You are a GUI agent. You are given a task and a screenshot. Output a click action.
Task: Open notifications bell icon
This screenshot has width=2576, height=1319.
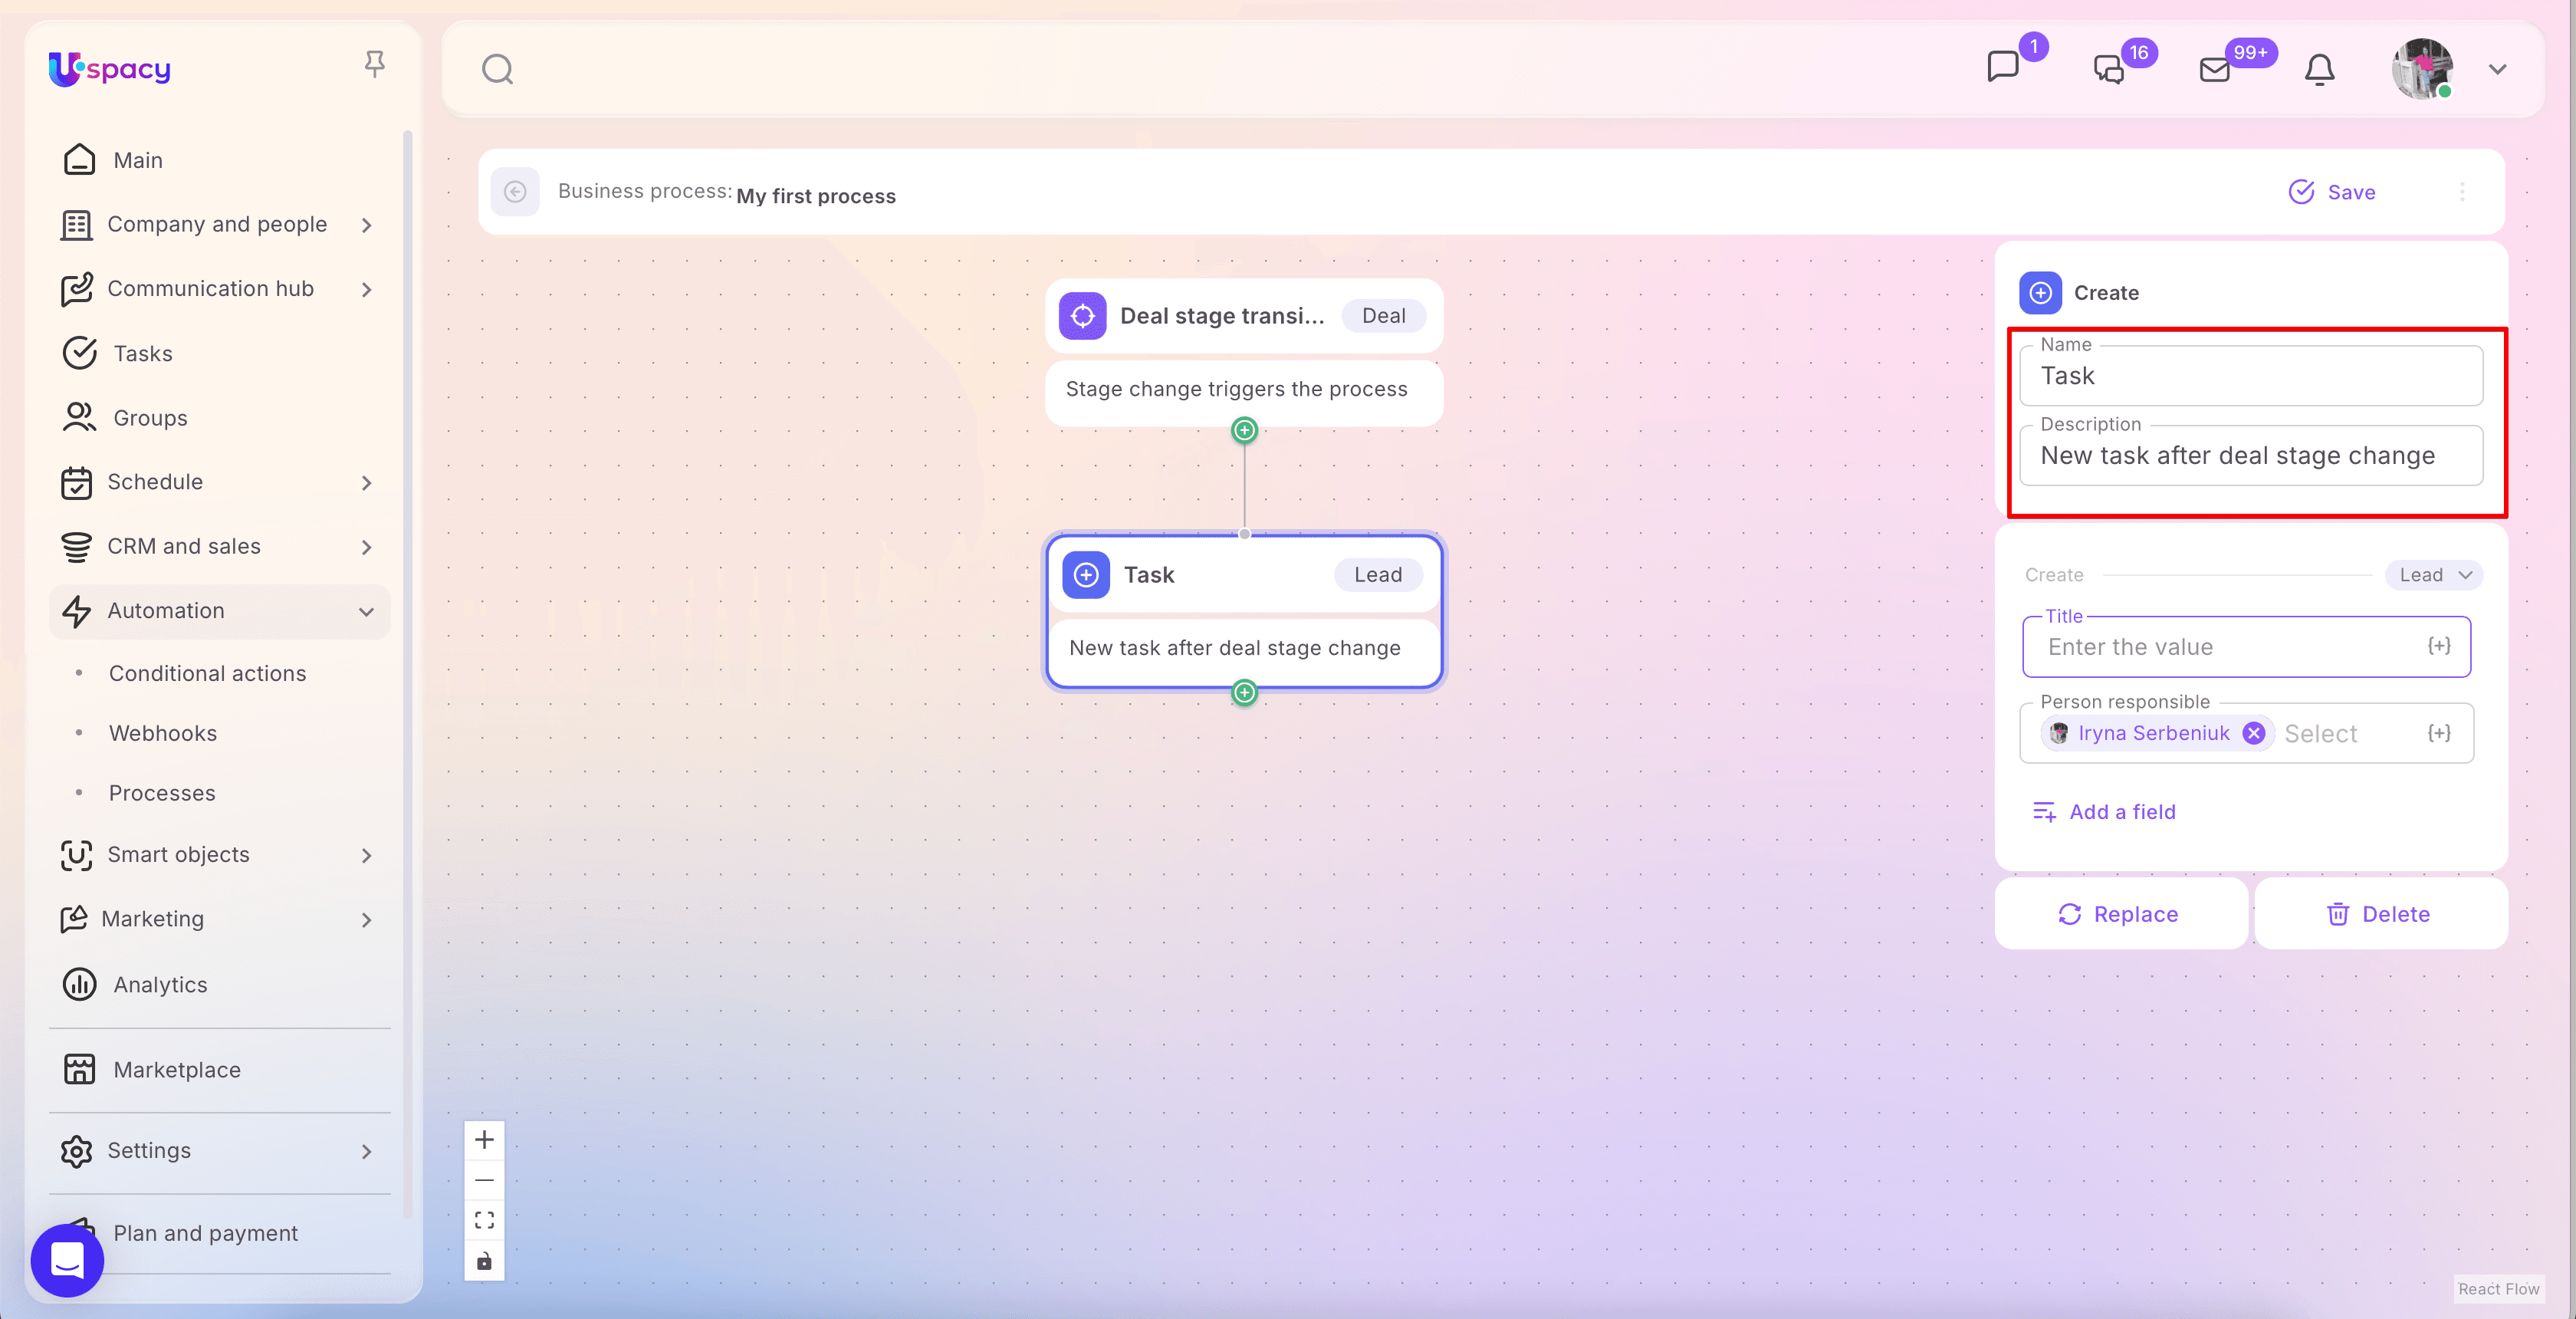(x=2319, y=70)
